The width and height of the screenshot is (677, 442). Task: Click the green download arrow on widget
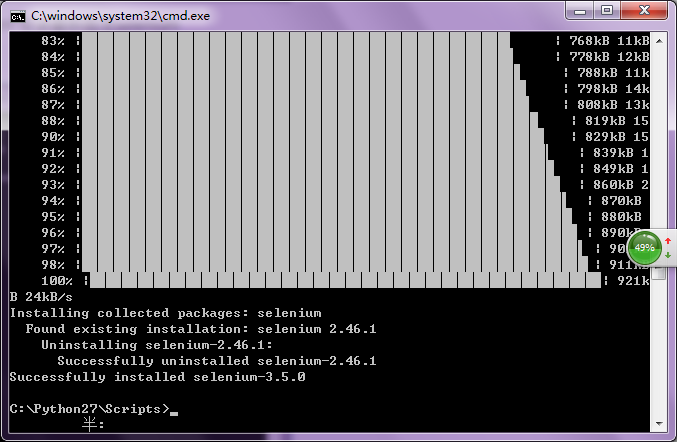click(667, 255)
